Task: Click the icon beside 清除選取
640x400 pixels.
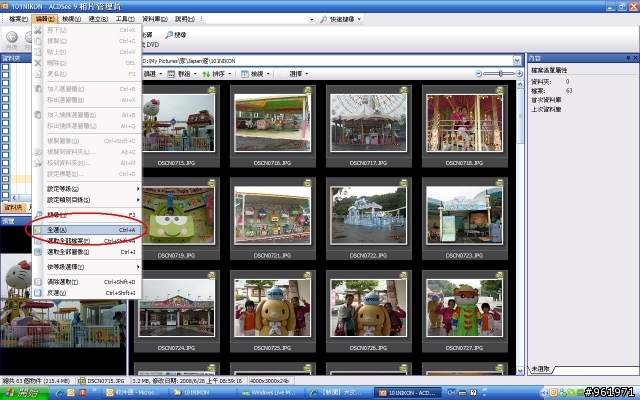Action: 38,282
